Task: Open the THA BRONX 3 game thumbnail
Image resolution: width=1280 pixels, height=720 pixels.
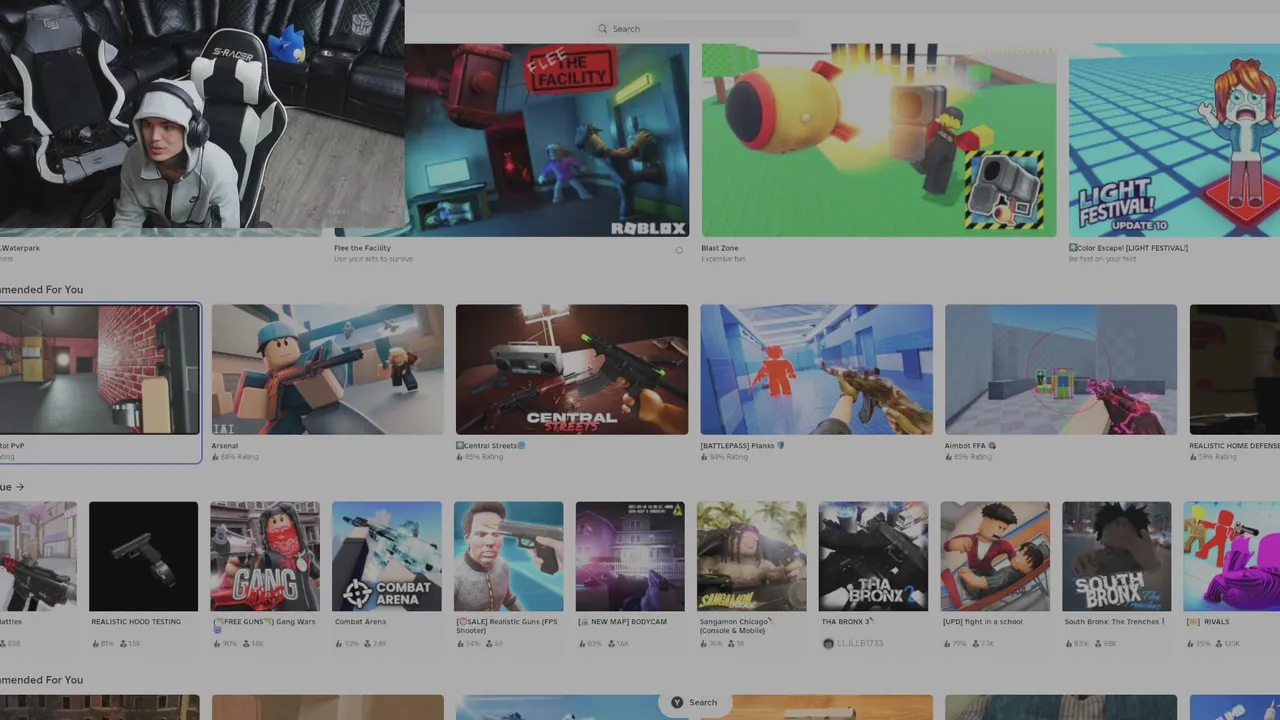Action: 873,556
